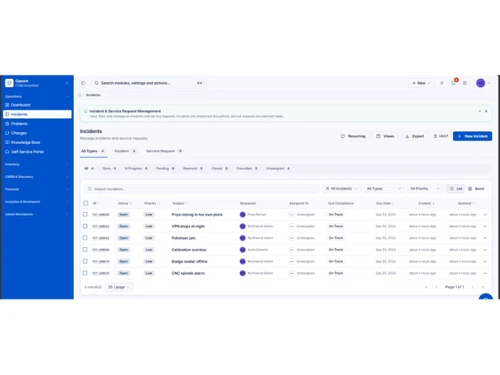Open the Incidents item in sidebar

pyautogui.click(x=37, y=114)
